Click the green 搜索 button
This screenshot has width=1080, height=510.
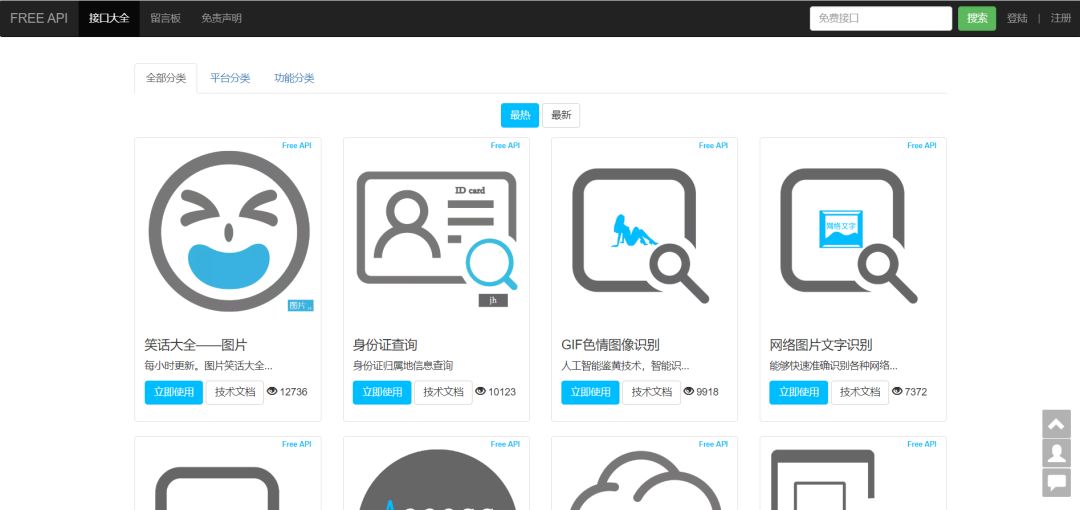click(x=977, y=19)
